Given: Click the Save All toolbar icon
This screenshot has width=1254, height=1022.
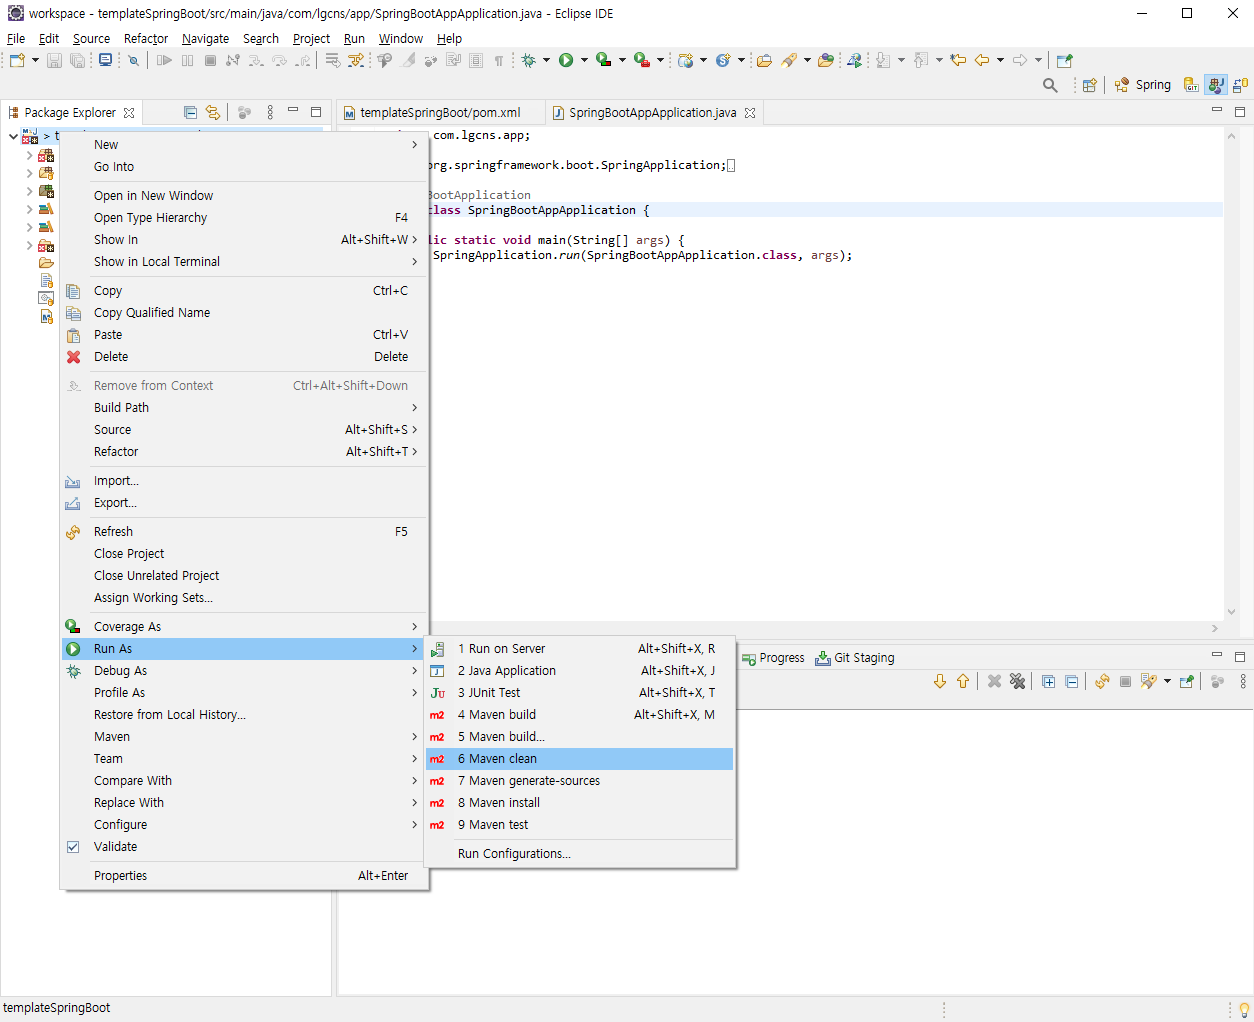Looking at the screenshot, I should coord(77,60).
